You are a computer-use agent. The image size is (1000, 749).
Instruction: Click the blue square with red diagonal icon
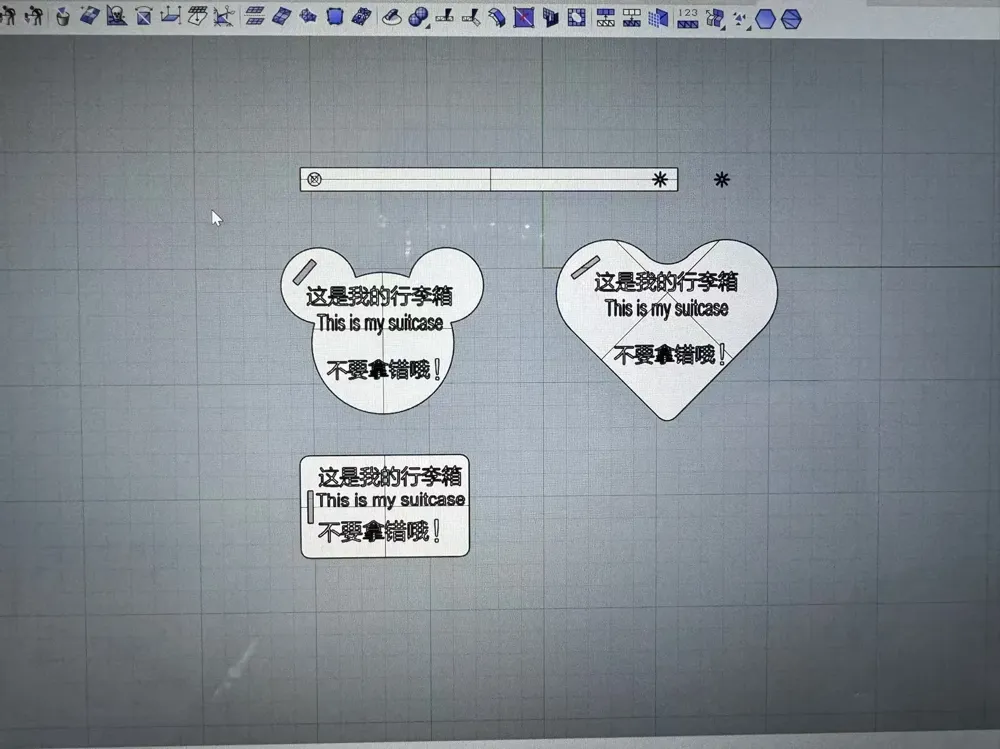pyautogui.click(x=524, y=17)
